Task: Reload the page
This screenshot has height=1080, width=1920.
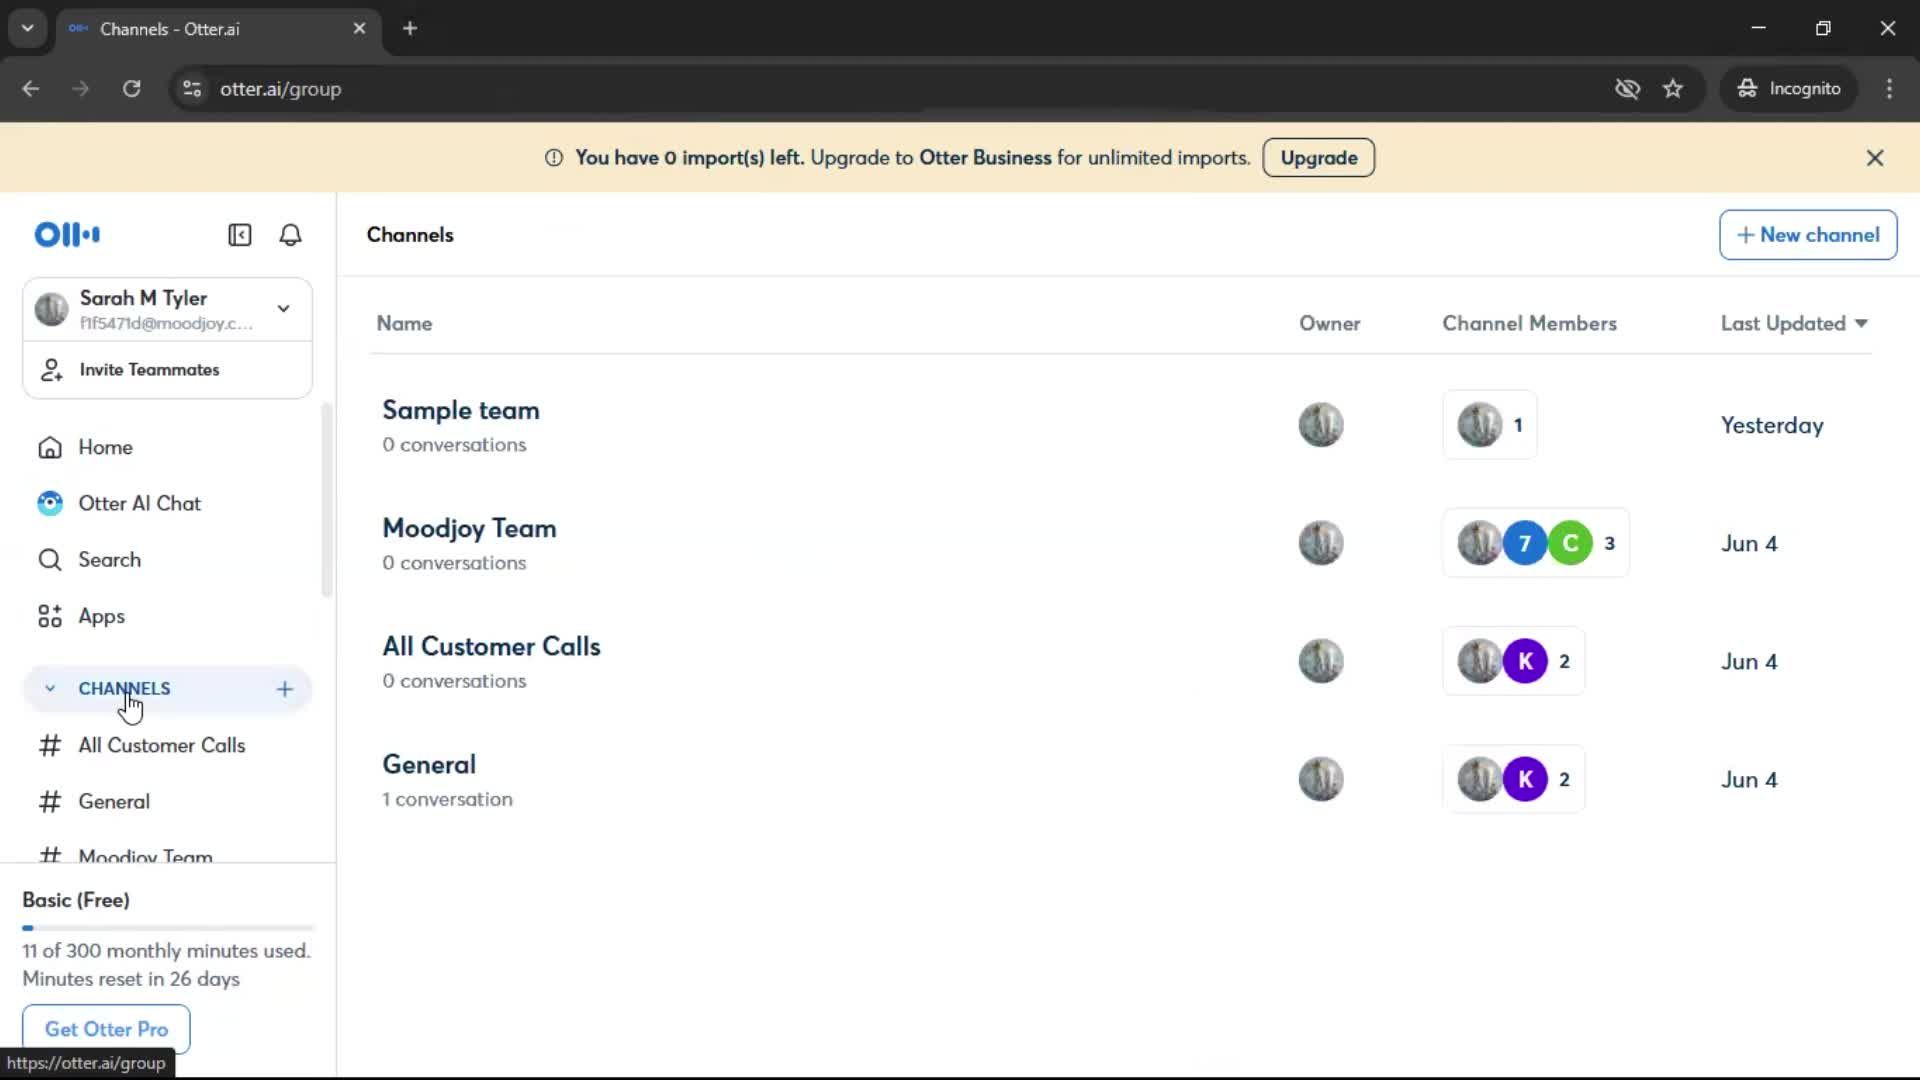Action: pyautogui.click(x=131, y=89)
